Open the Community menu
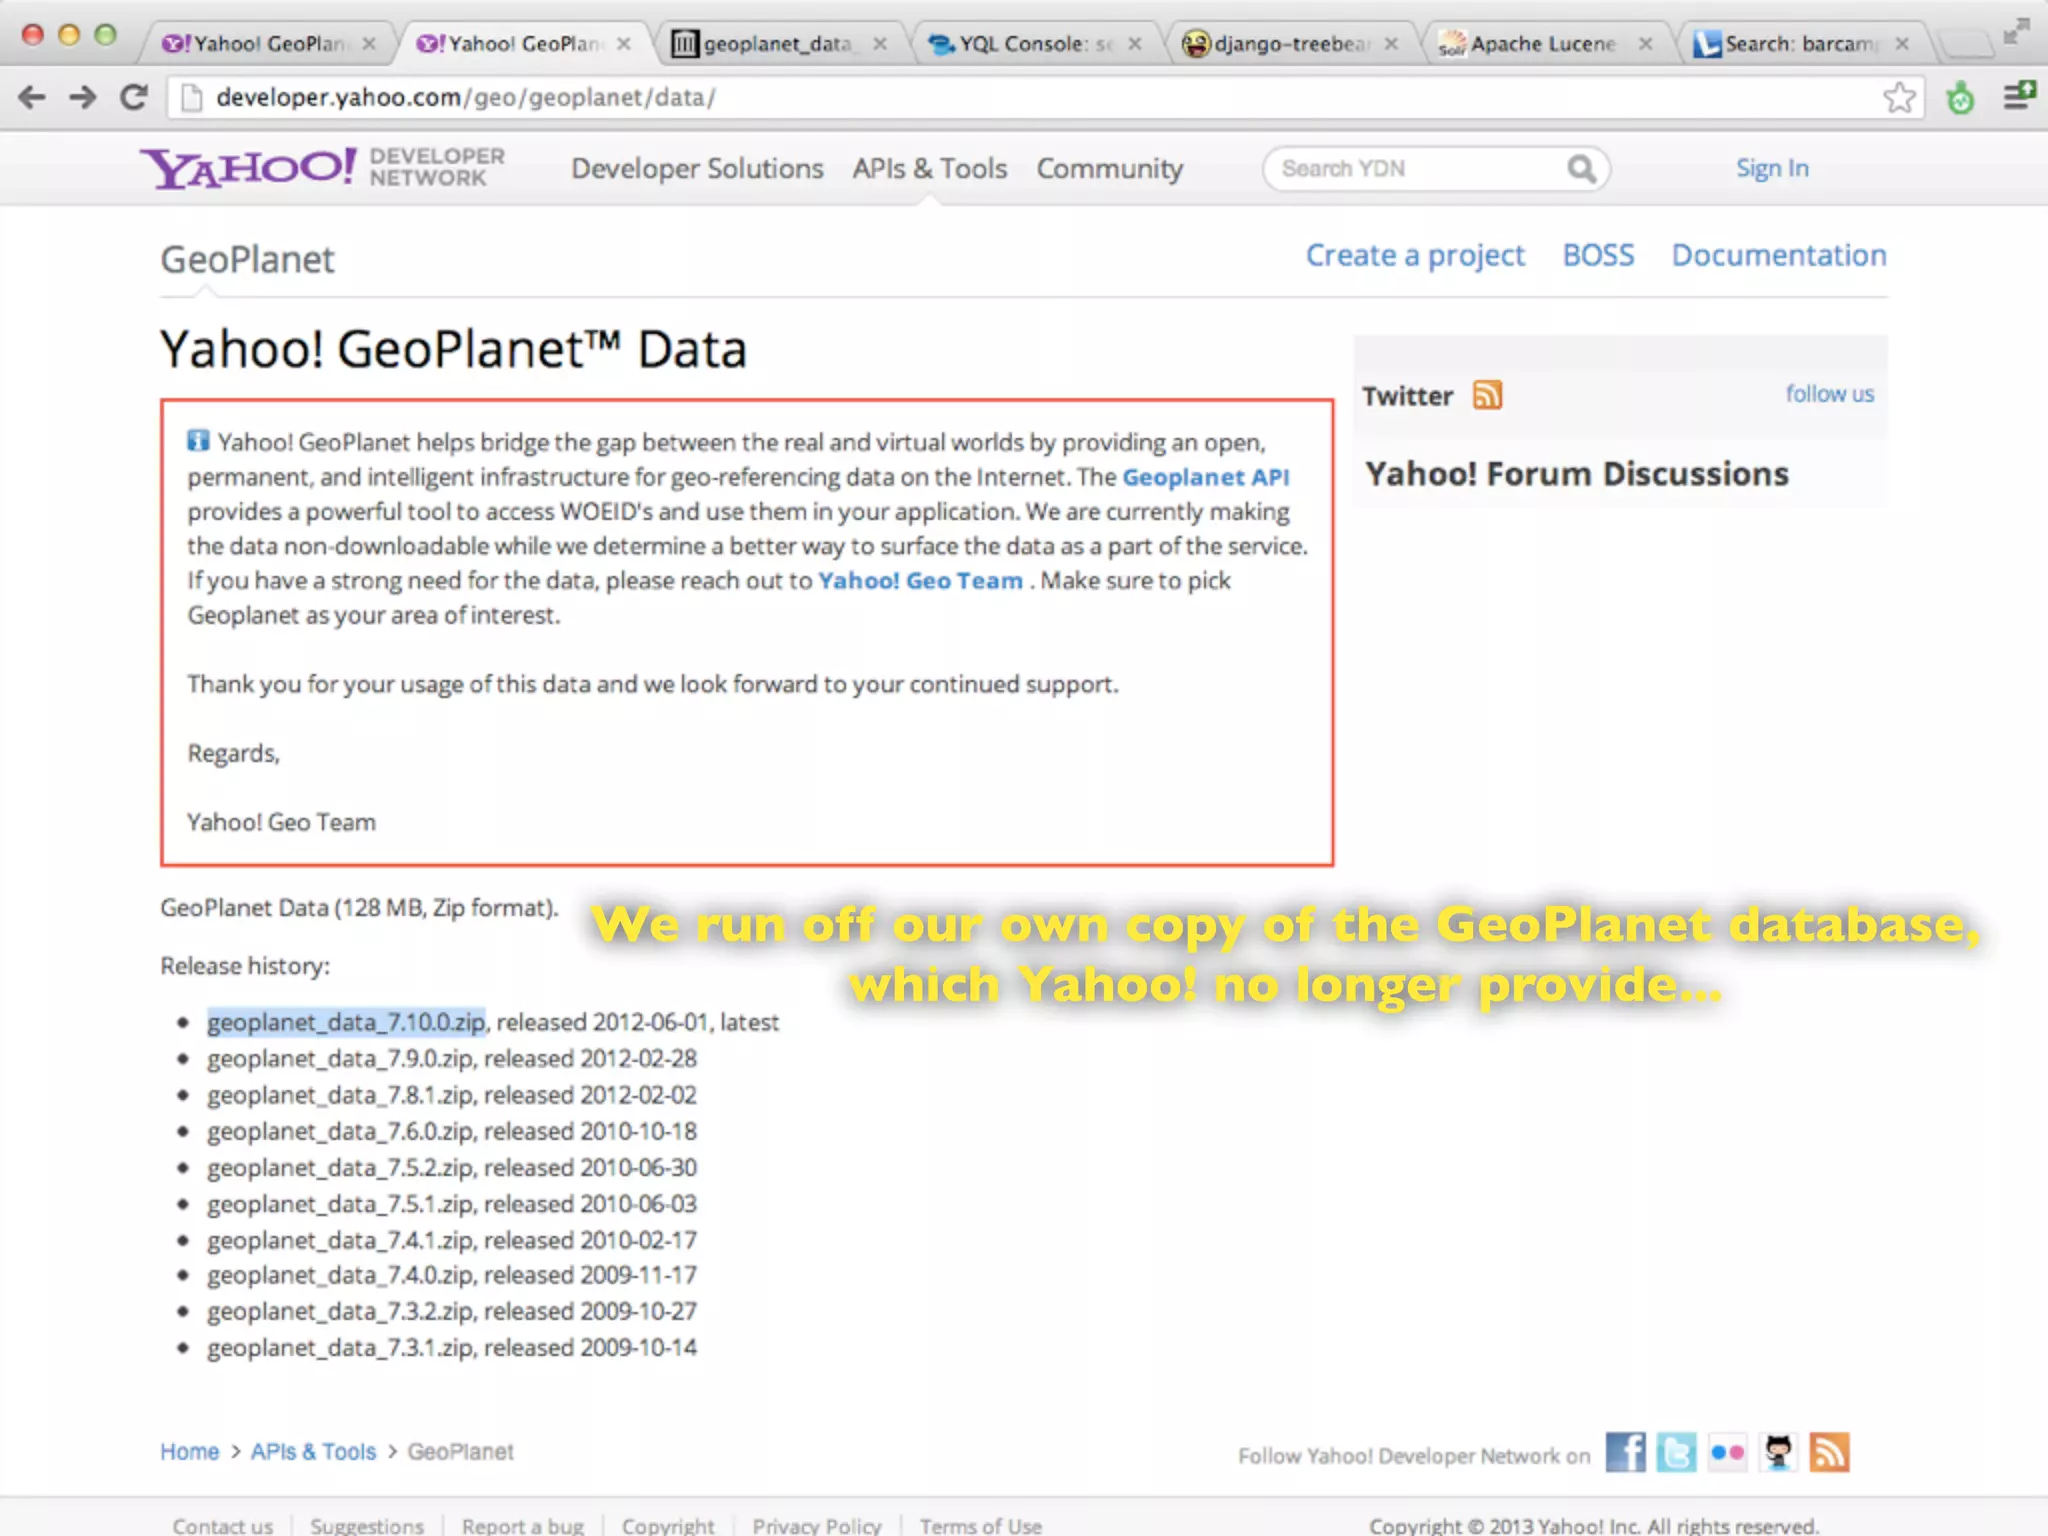Screen dimensions: 2048x1536 1109,168
